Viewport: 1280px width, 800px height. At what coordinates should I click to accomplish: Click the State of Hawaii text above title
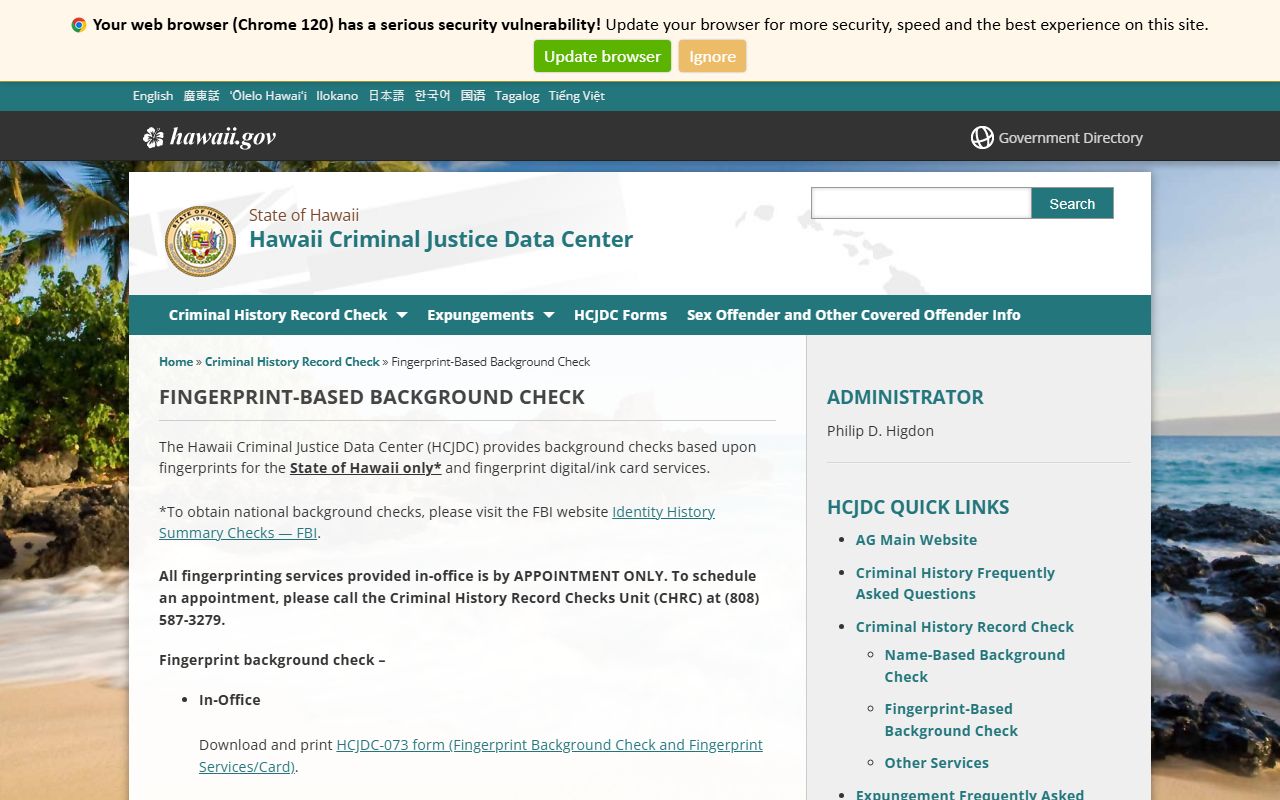(x=304, y=215)
